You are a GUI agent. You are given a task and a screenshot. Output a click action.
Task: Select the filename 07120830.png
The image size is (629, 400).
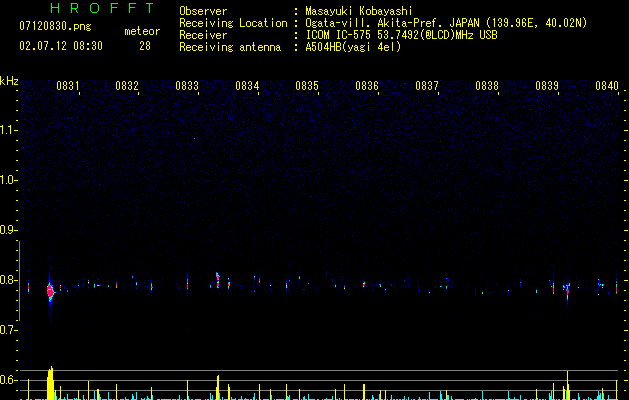tap(55, 27)
